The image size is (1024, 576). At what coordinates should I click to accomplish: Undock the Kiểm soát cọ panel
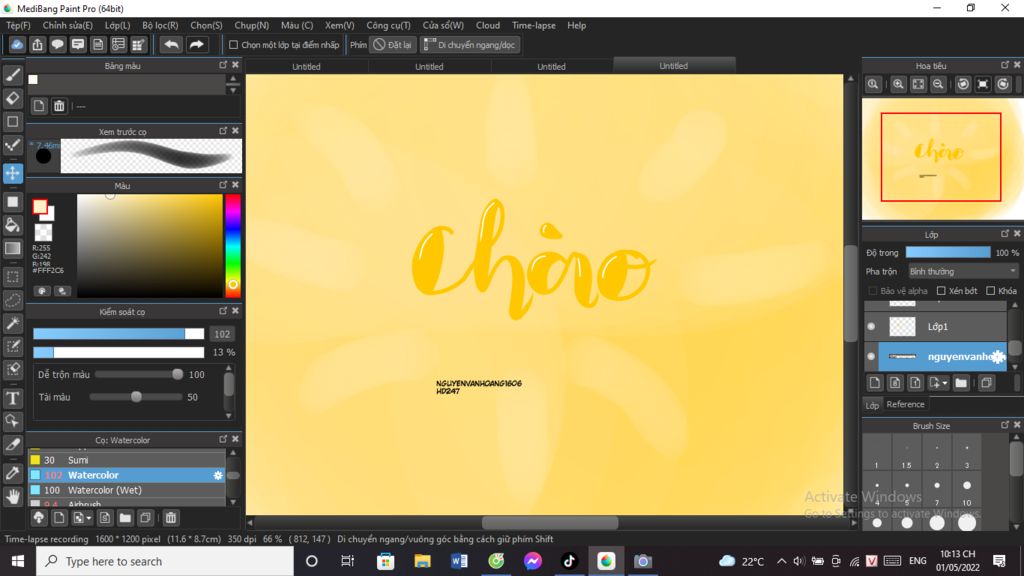[223, 312]
